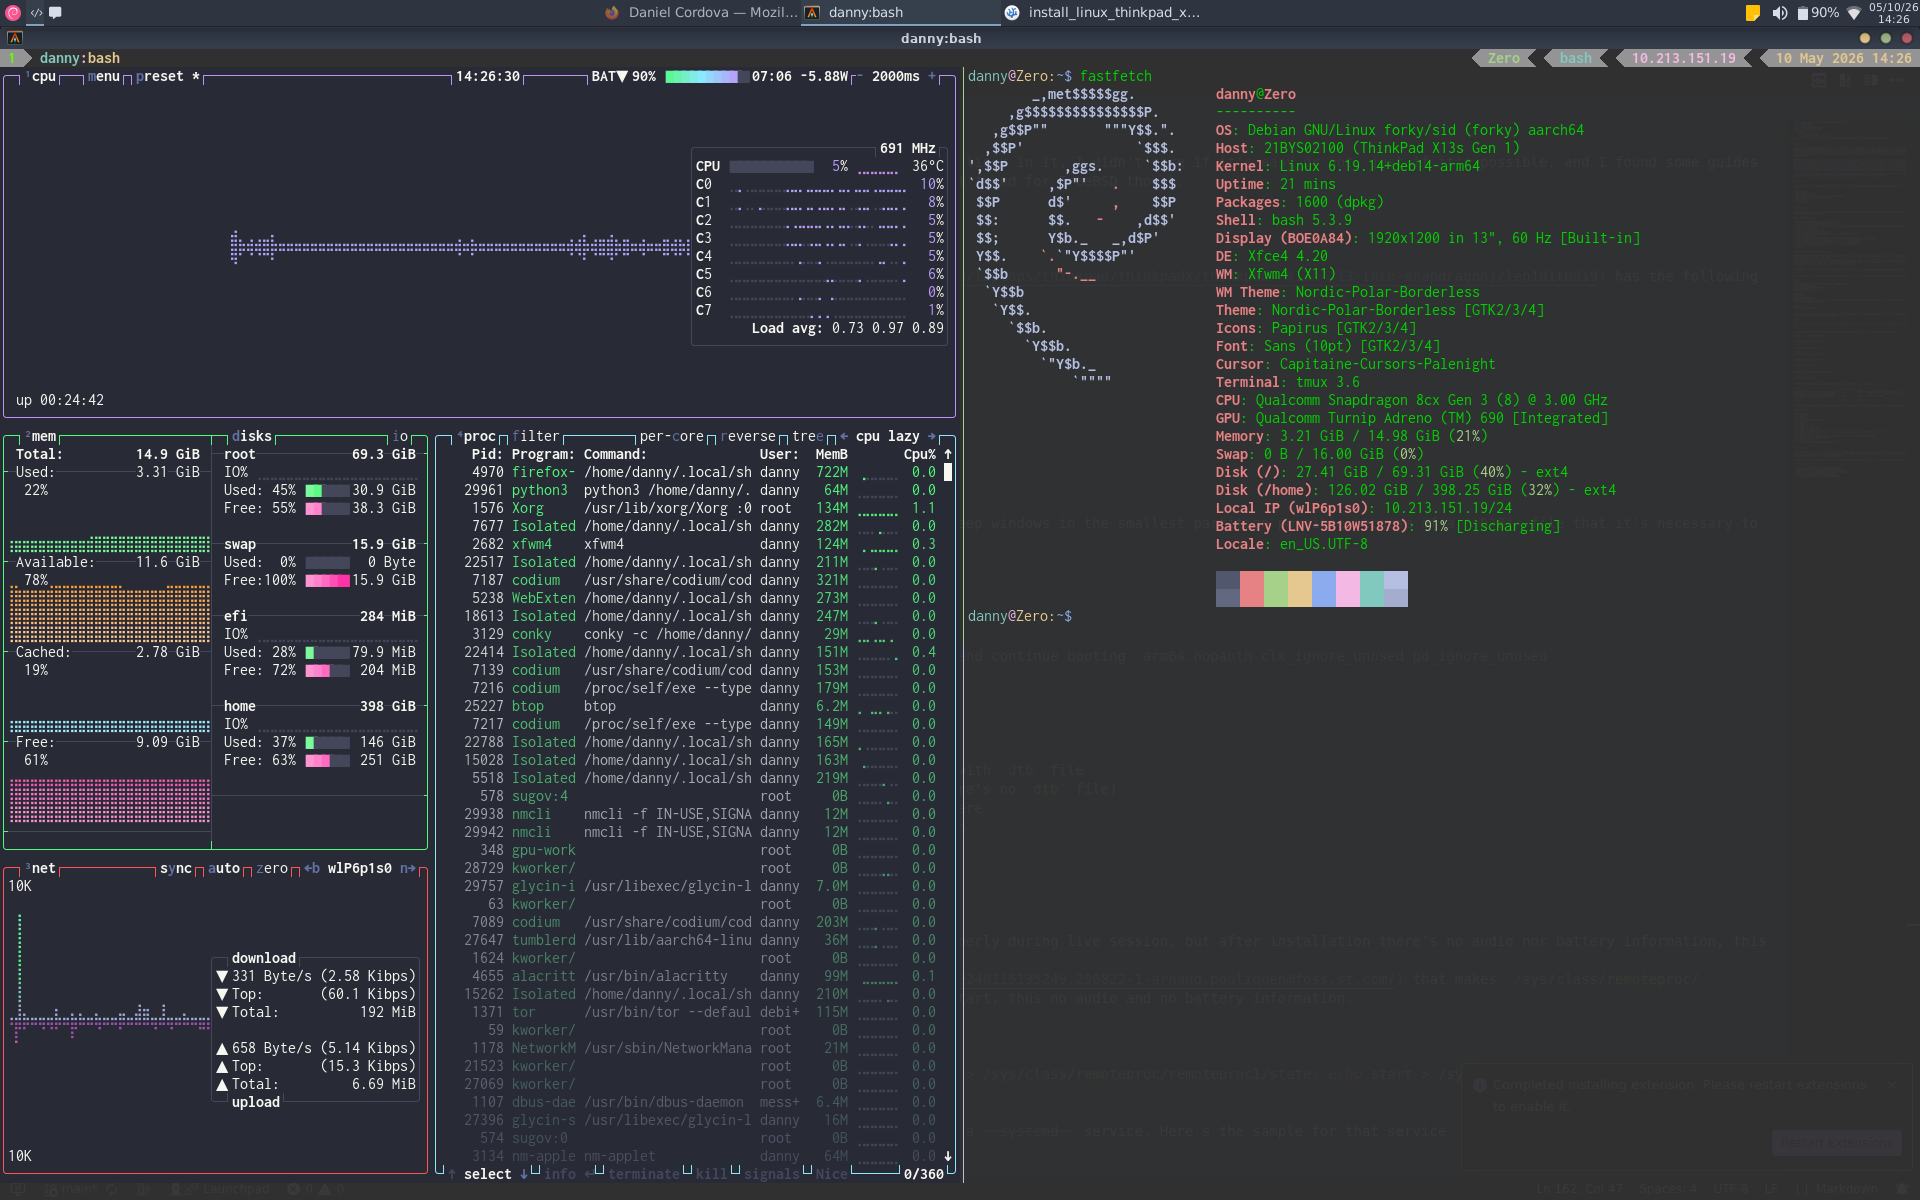Open the volume speaker tray icon
The width and height of the screenshot is (1920, 1200).
(1780, 13)
